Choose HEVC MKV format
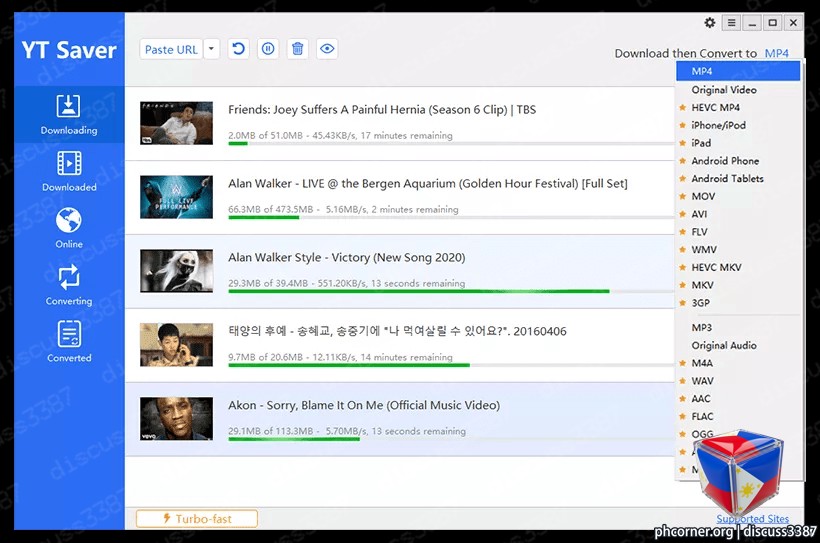The width and height of the screenshot is (820, 543). click(738, 267)
